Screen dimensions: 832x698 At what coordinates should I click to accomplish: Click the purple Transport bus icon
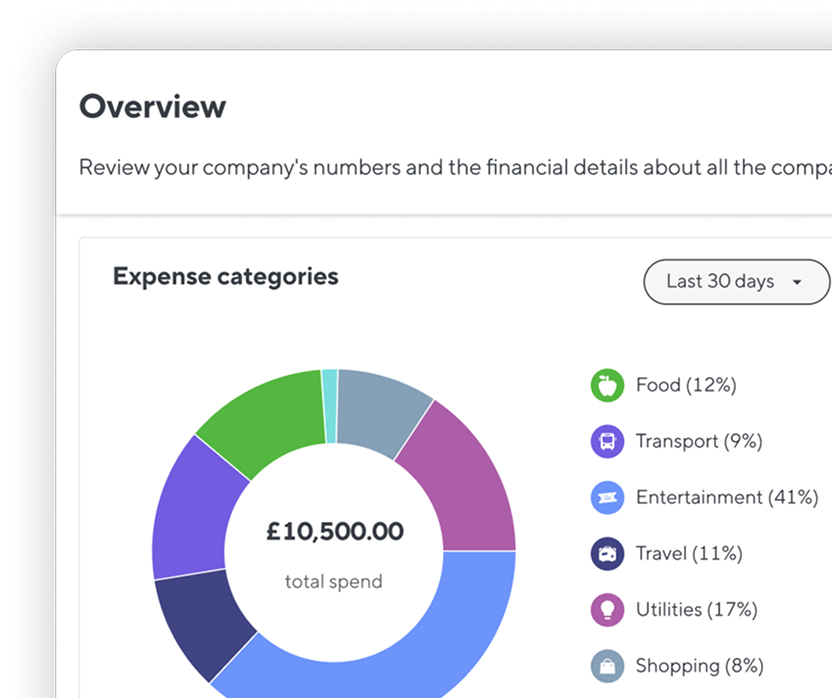pos(607,441)
